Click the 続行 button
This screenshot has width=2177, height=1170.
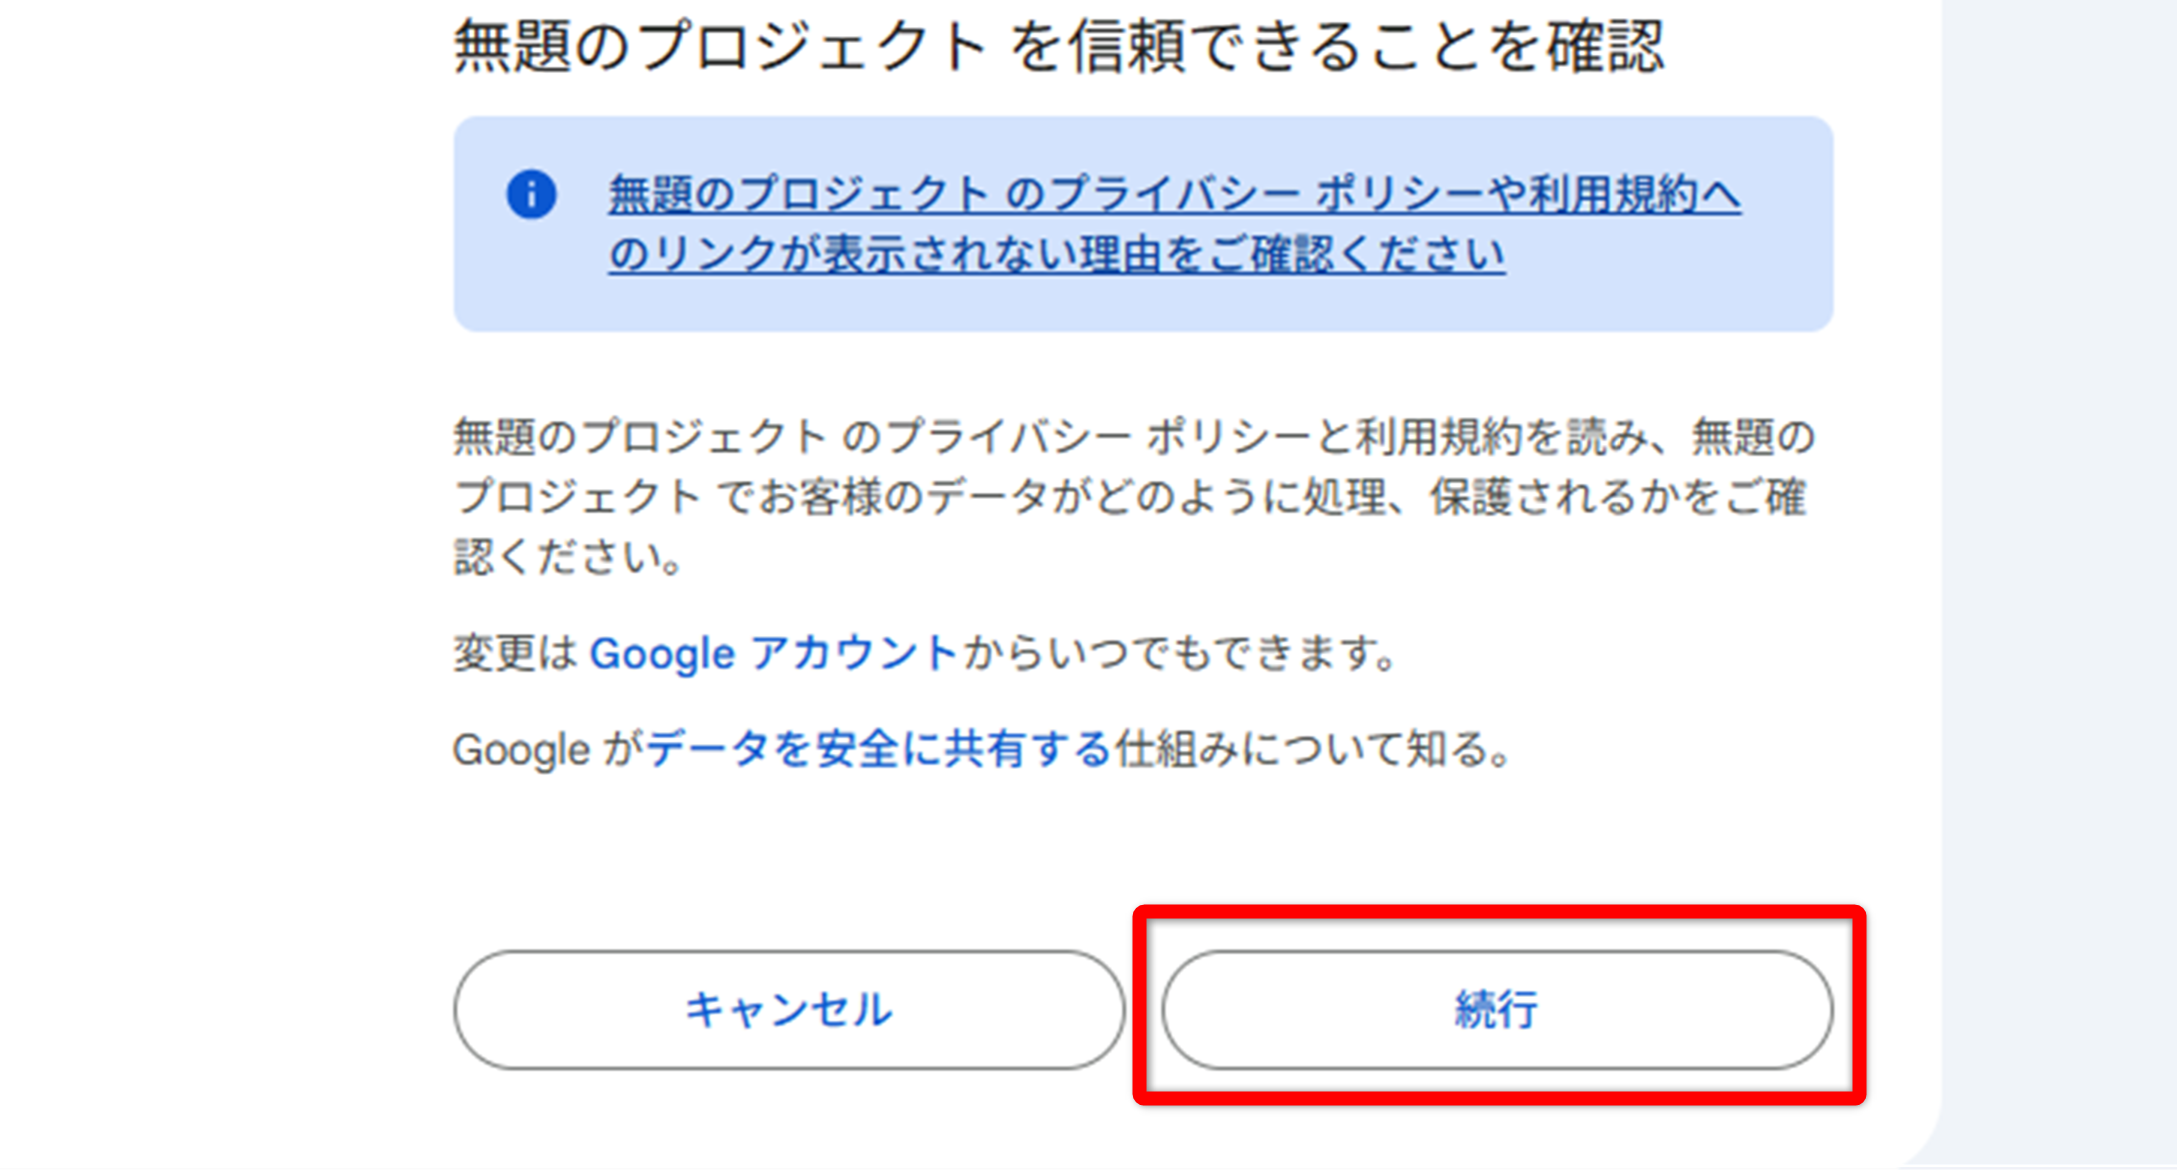point(1497,1010)
